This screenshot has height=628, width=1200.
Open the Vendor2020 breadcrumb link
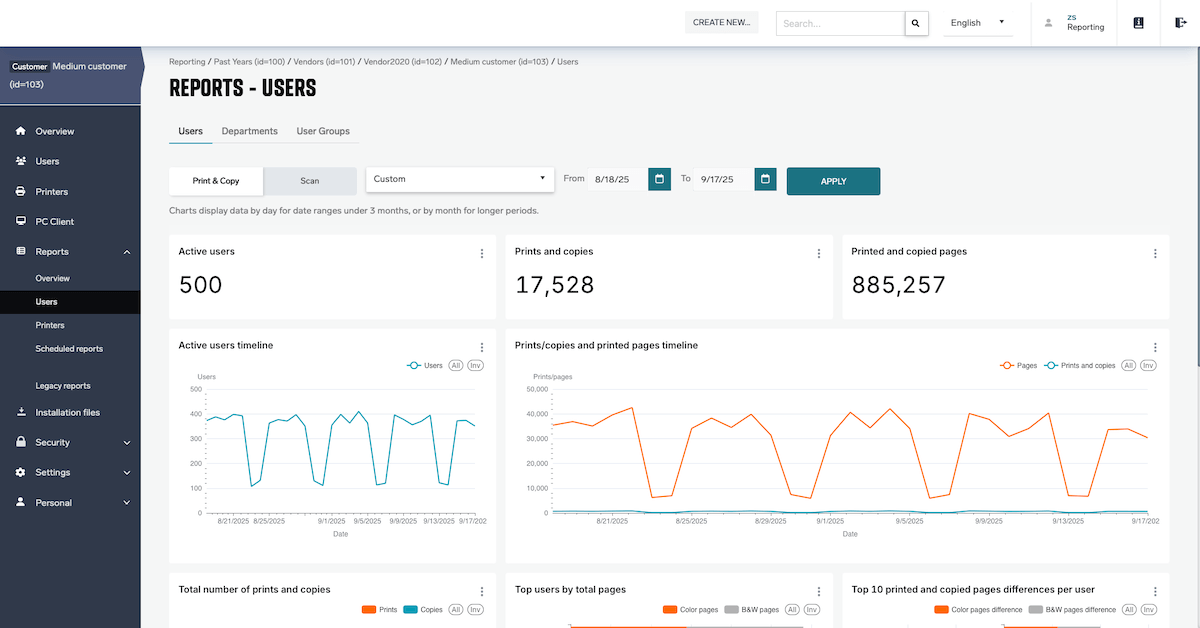(399, 61)
